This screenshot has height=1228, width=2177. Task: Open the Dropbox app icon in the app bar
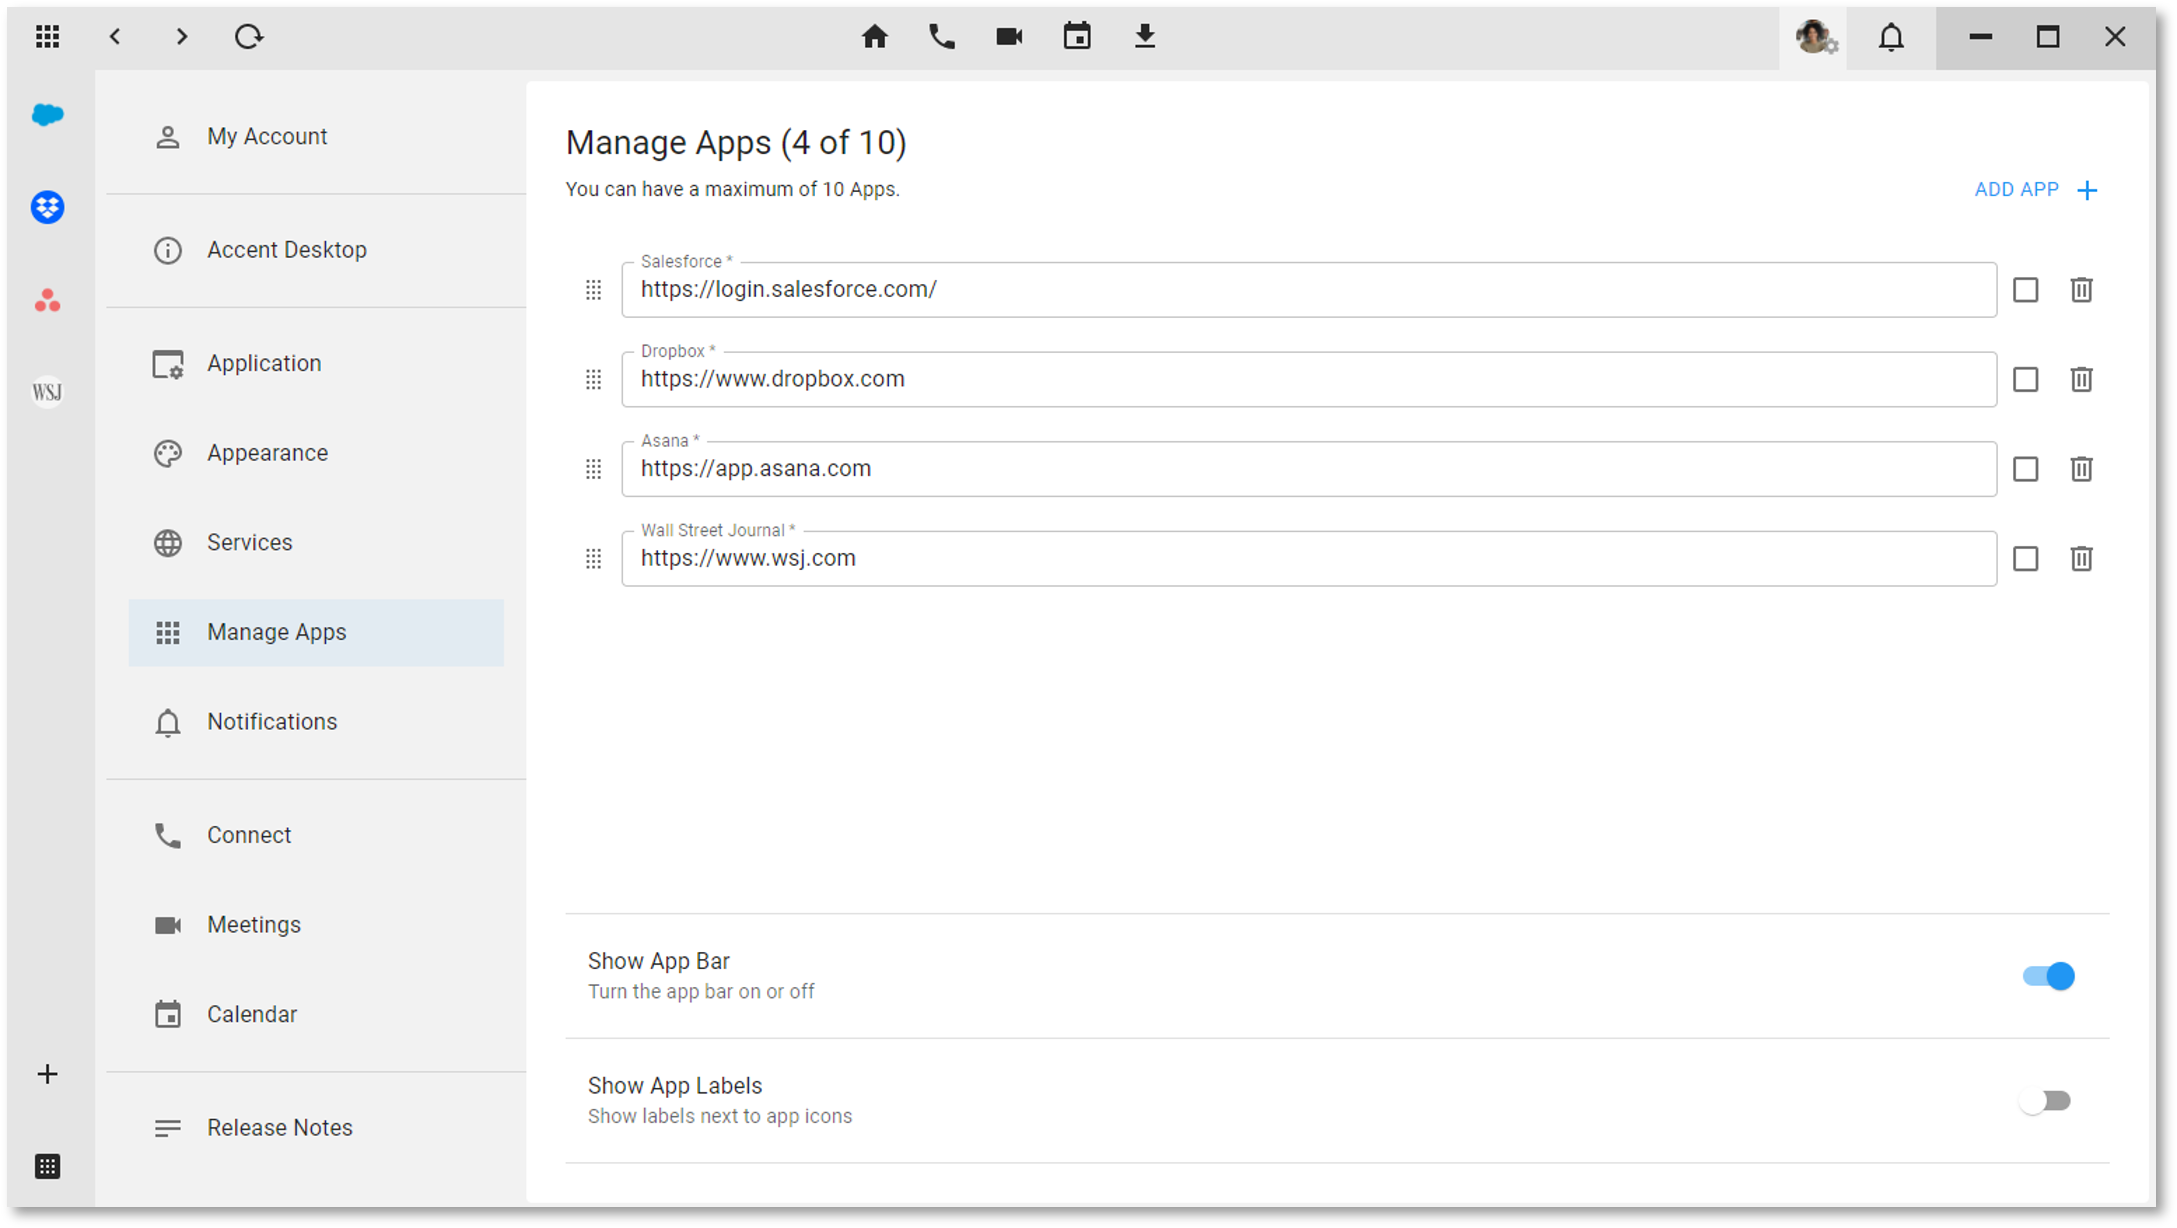47,207
